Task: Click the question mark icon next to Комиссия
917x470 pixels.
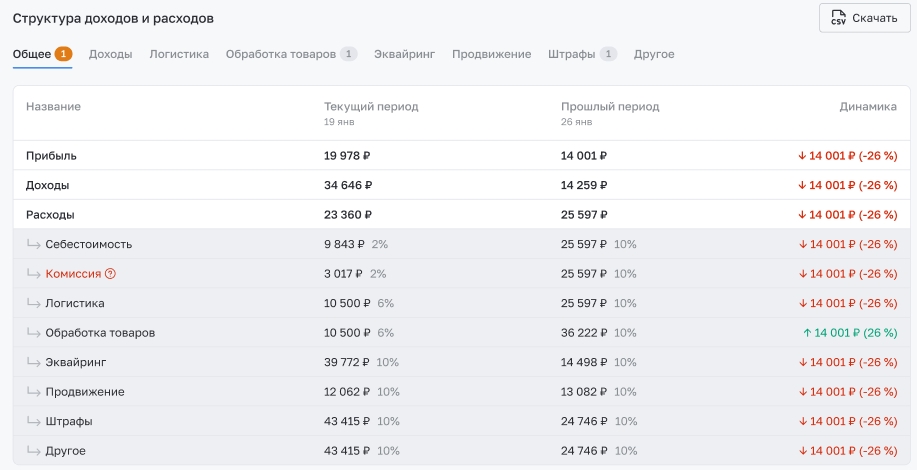Action: coord(111,274)
